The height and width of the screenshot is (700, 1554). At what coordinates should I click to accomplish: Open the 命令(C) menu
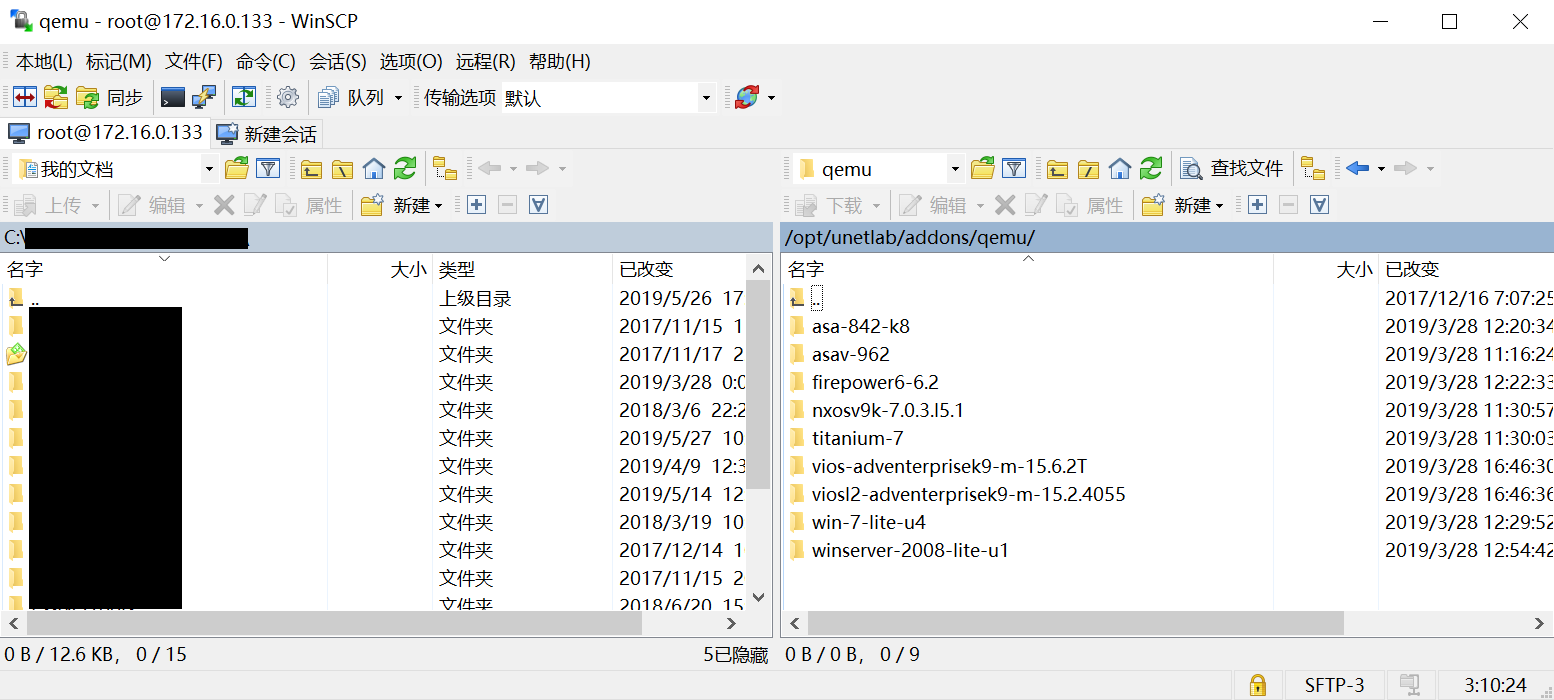(266, 61)
